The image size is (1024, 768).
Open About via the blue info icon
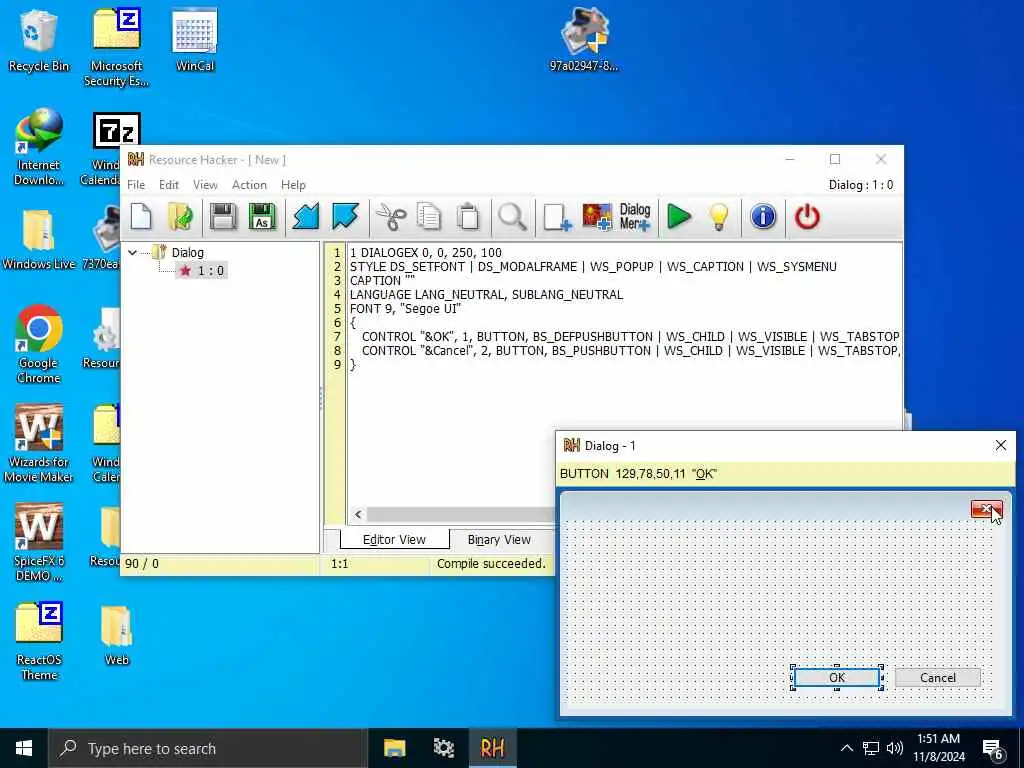coord(763,217)
